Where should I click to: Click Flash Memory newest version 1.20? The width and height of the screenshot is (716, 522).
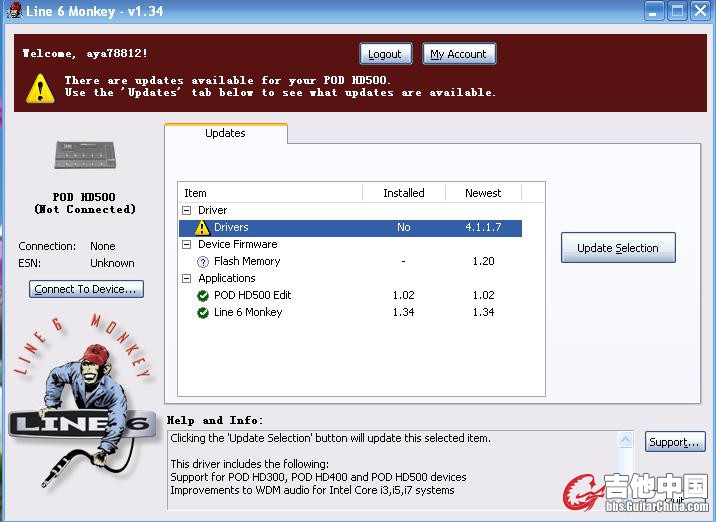[484, 262]
